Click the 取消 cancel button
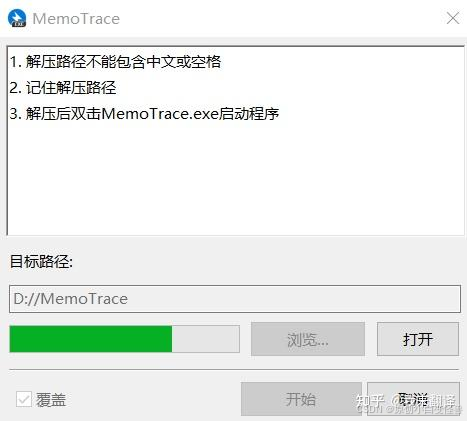This screenshot has height=421, width=467. [x=413, y=399]
